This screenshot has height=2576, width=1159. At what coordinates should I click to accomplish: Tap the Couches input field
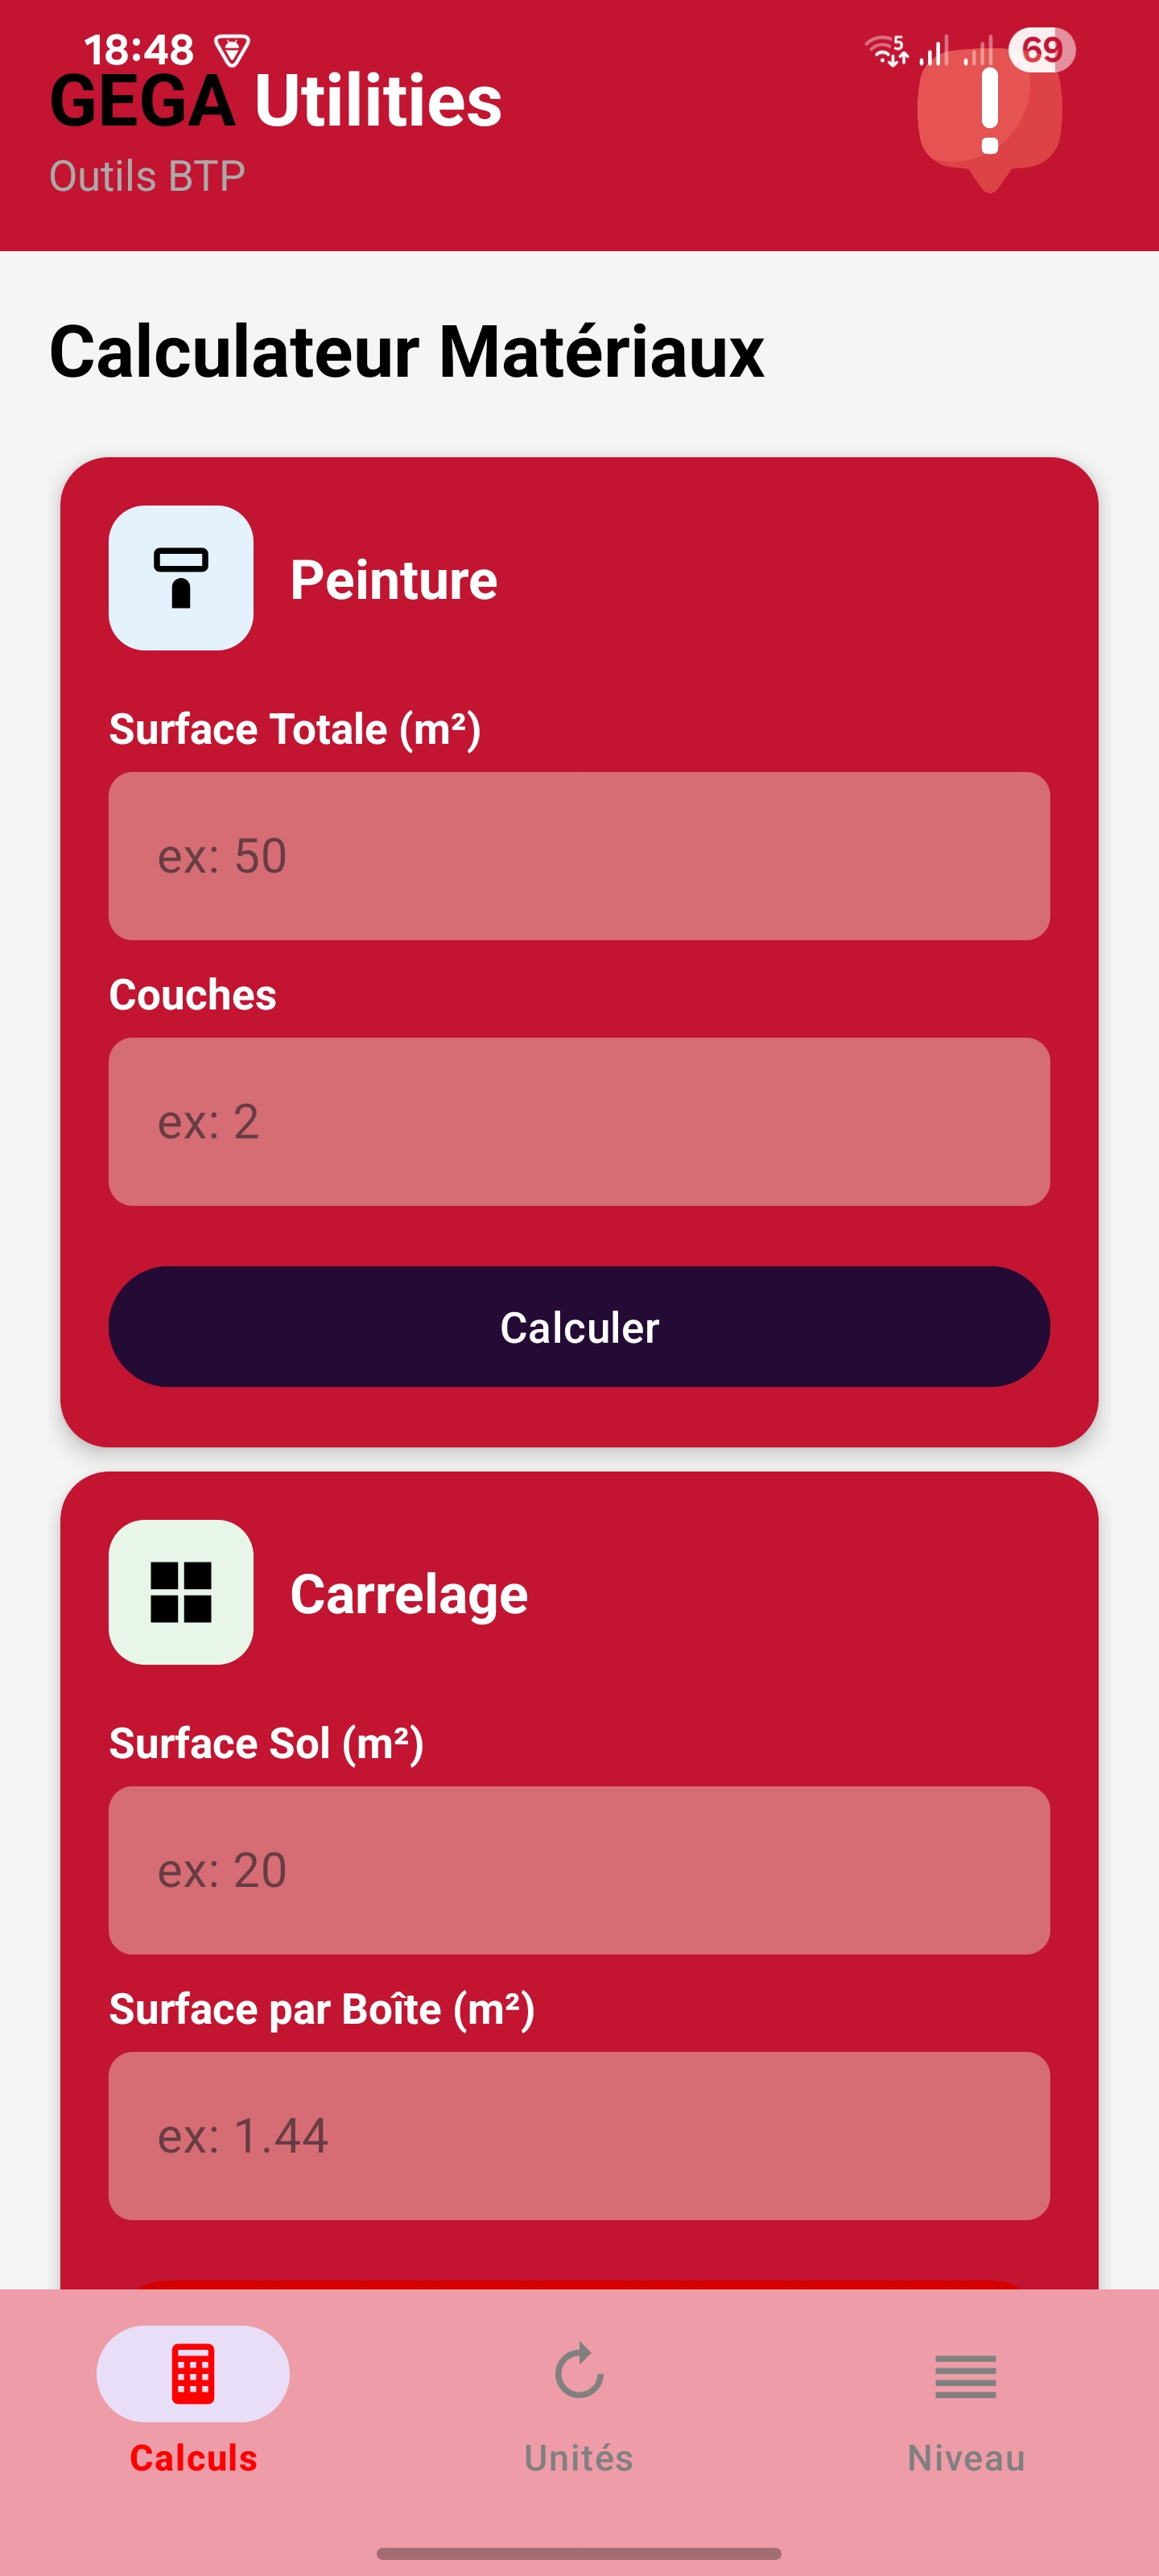580,1121
